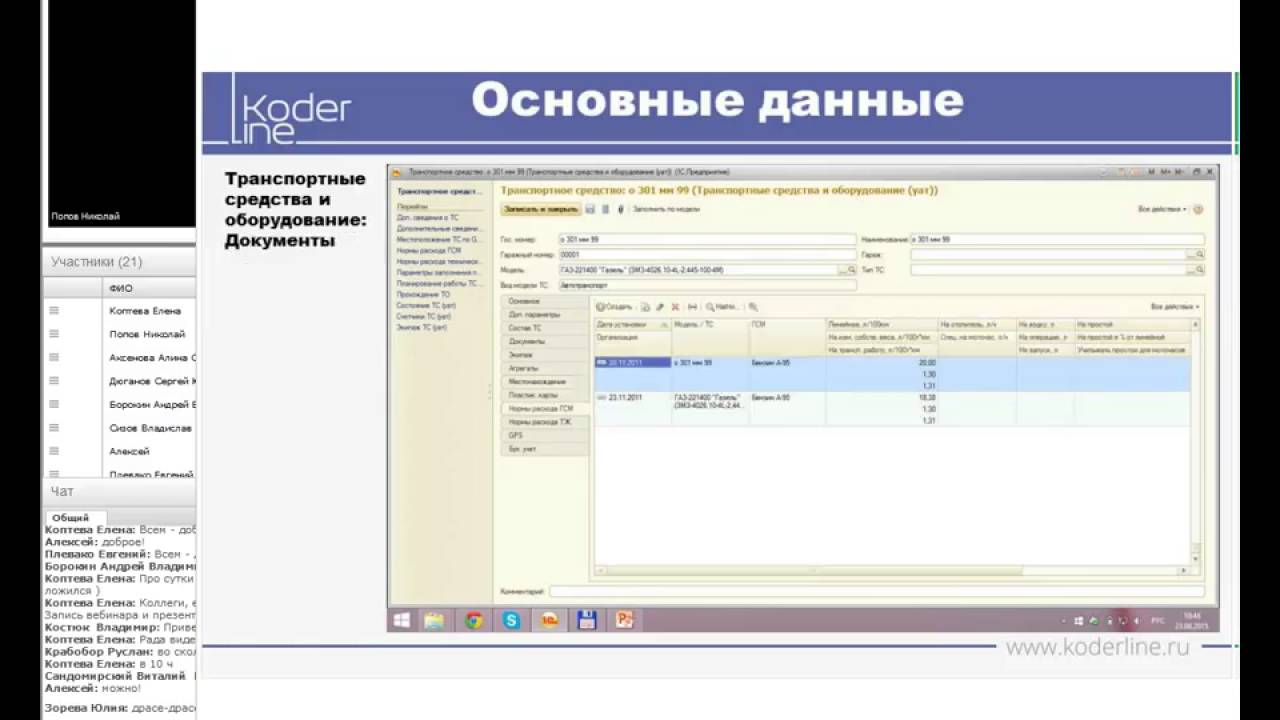Open Доп. сведения о ТС navigation link
The image size is (1280, 720).
pos(428,217)
